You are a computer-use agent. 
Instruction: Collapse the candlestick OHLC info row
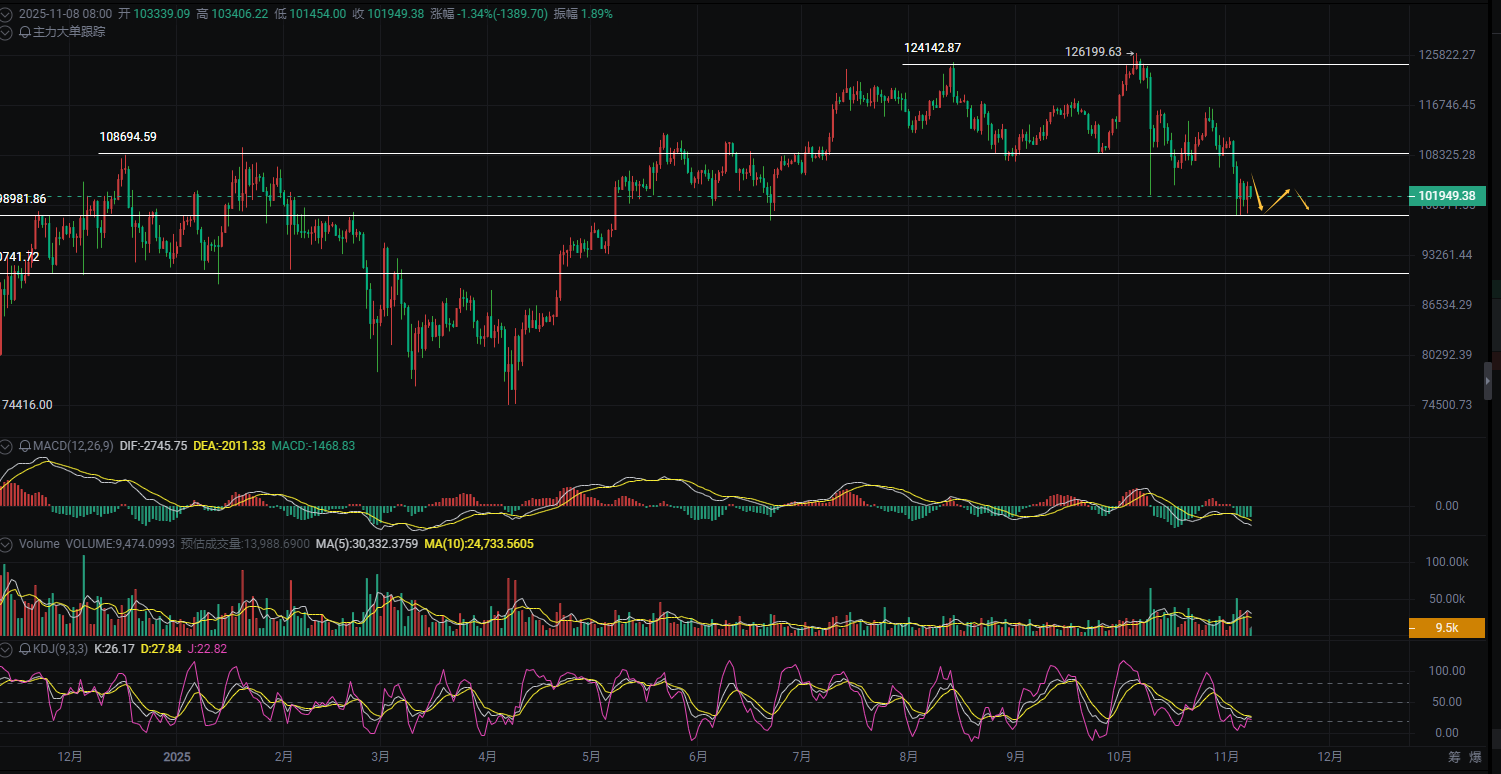pyautogui.click(x=7, y=14)
